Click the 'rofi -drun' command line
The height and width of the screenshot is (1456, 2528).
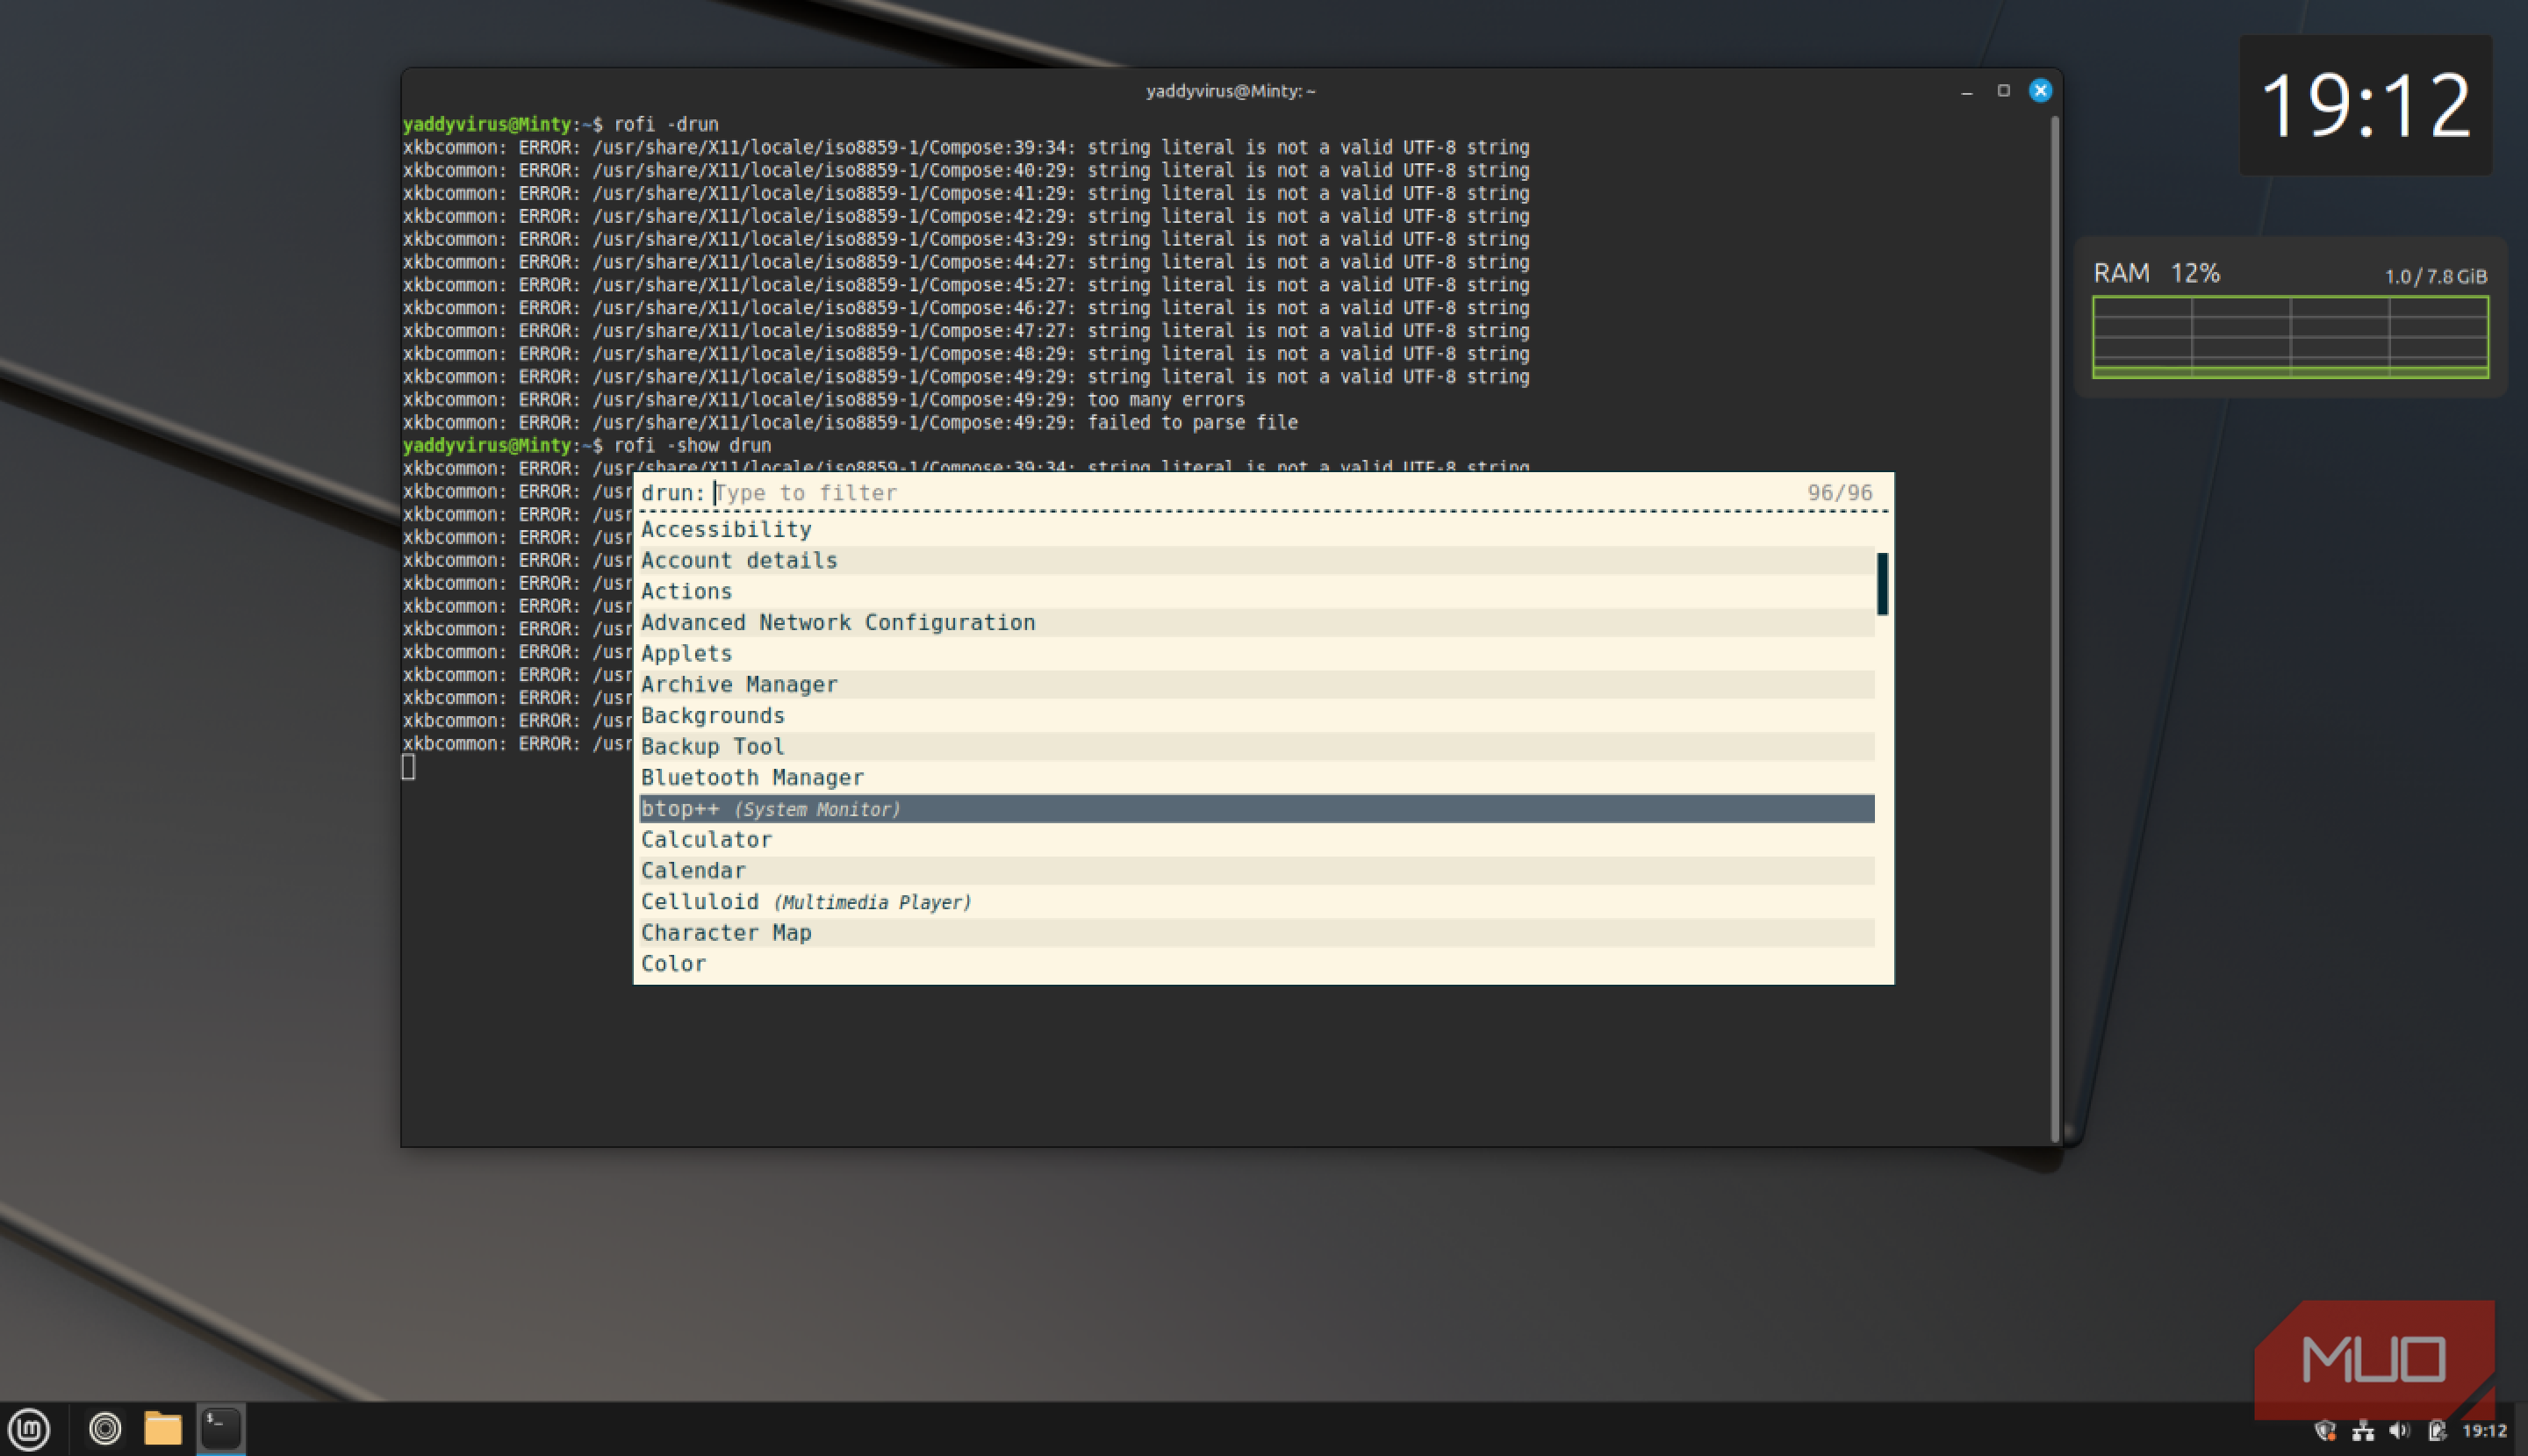click(x=666, y=125)
